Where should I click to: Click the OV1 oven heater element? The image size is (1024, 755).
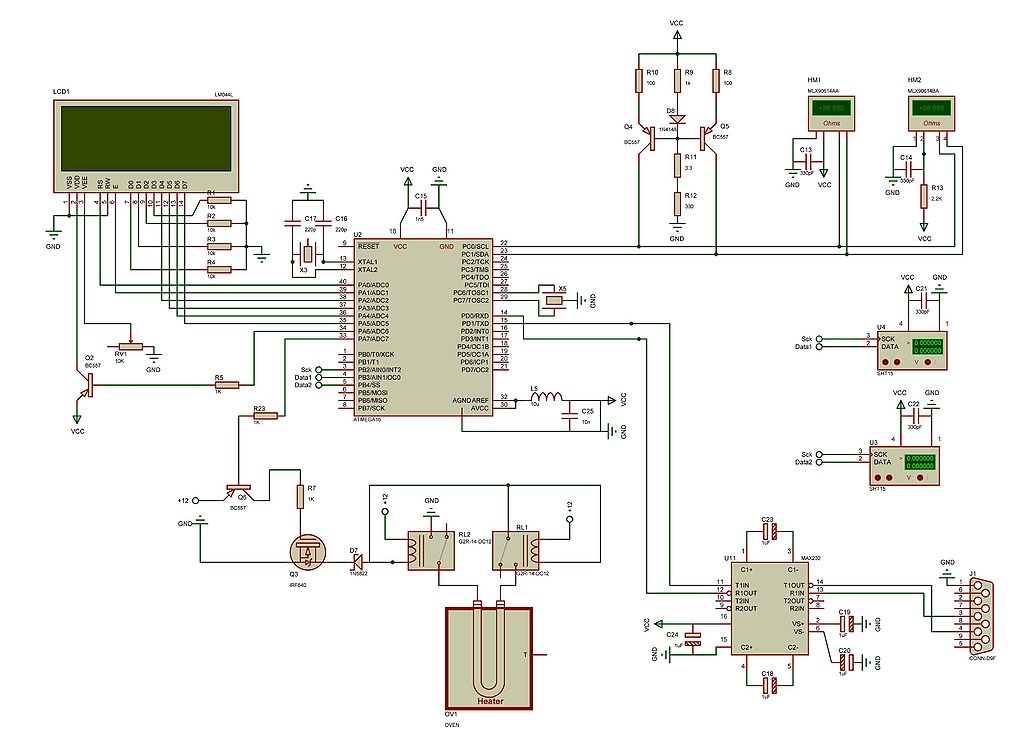(489, 658)
